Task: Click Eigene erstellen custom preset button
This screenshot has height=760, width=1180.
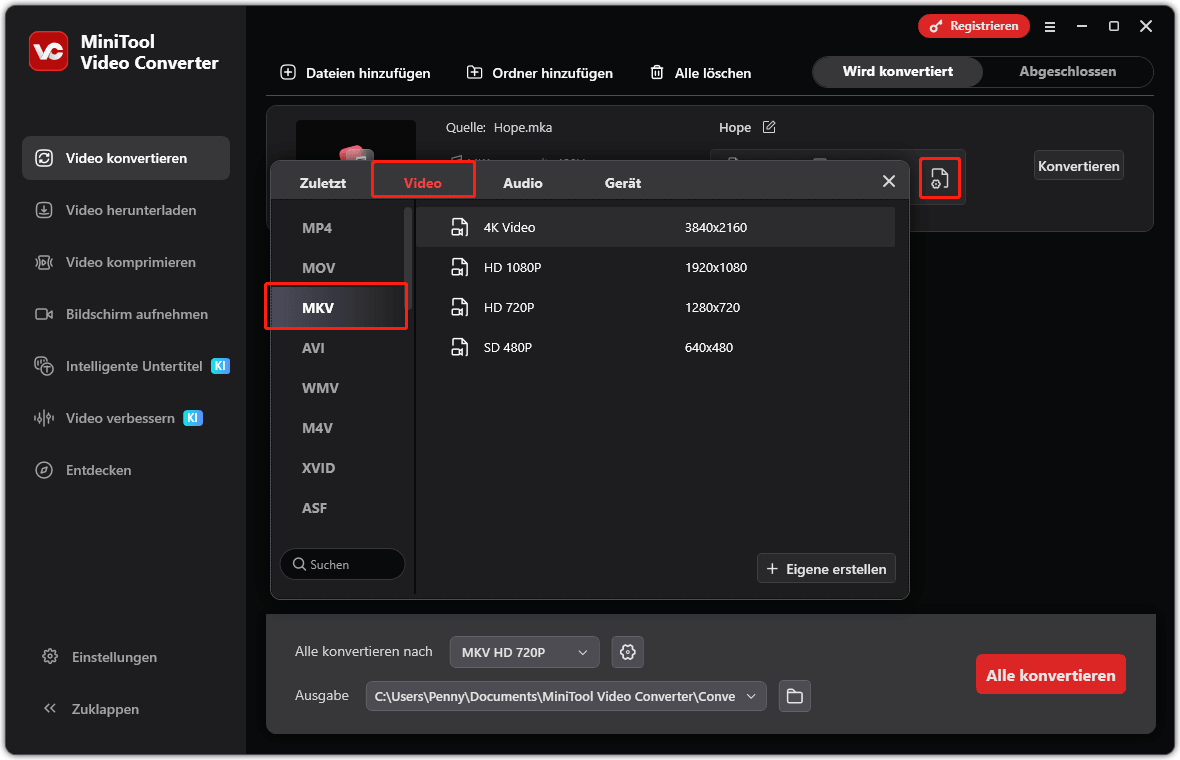Action: [x=826, y=569]
